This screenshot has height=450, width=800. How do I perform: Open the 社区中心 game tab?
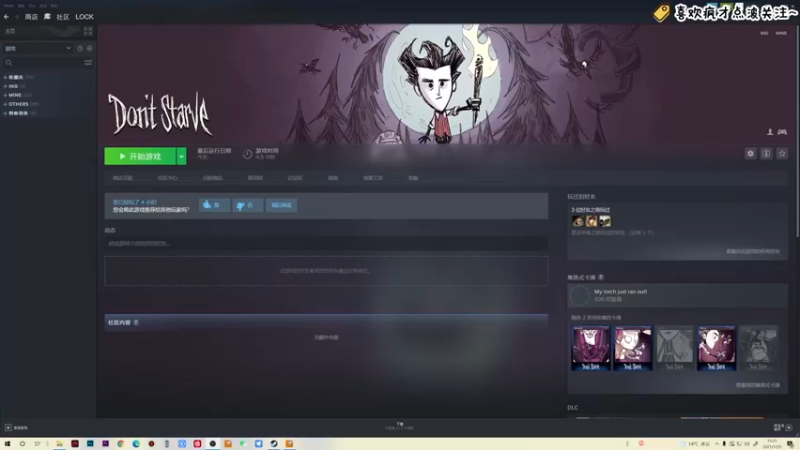[x=167, y=178]
